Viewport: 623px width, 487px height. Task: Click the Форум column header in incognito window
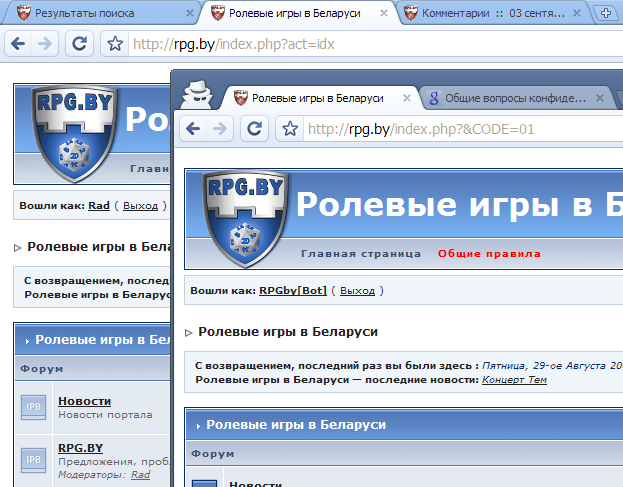[x=213, y=454]
